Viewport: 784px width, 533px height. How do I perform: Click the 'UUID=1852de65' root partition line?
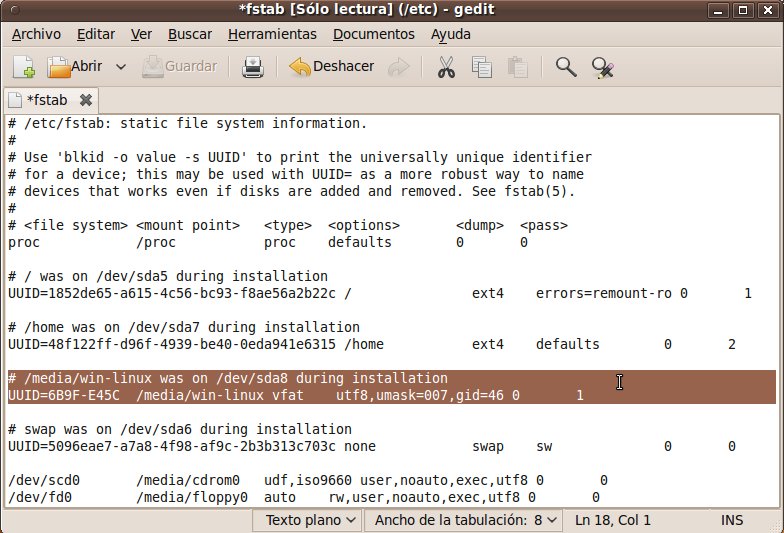click(380, 293)
